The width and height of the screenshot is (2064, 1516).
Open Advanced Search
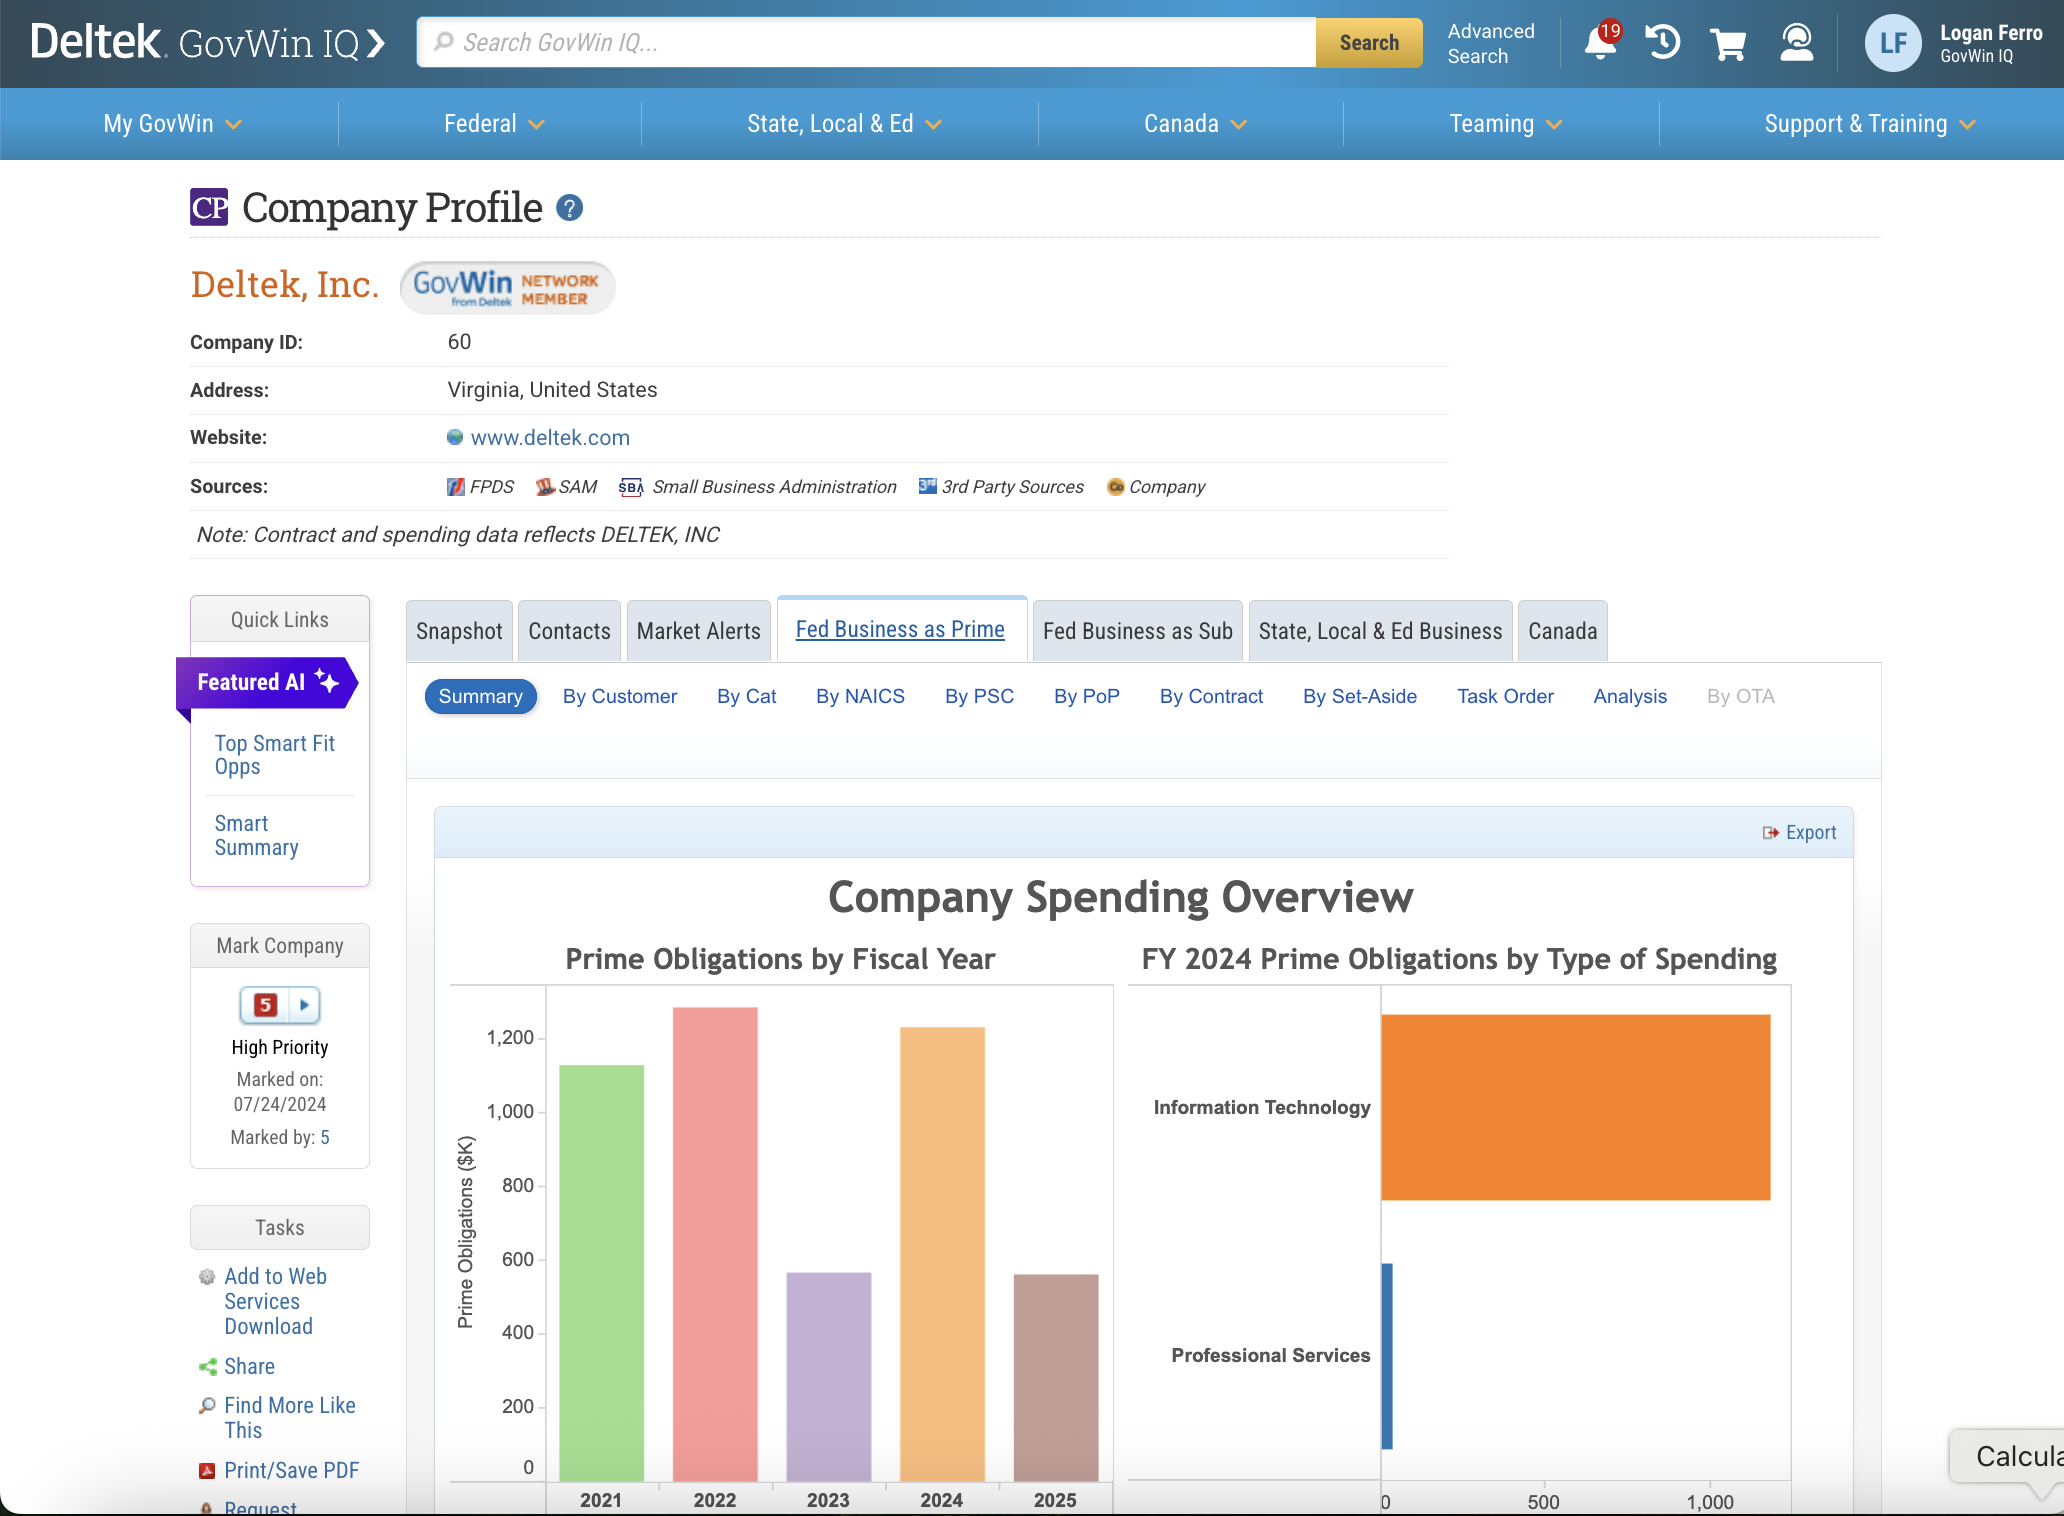pyautogui.click(x=1490, y=43)
